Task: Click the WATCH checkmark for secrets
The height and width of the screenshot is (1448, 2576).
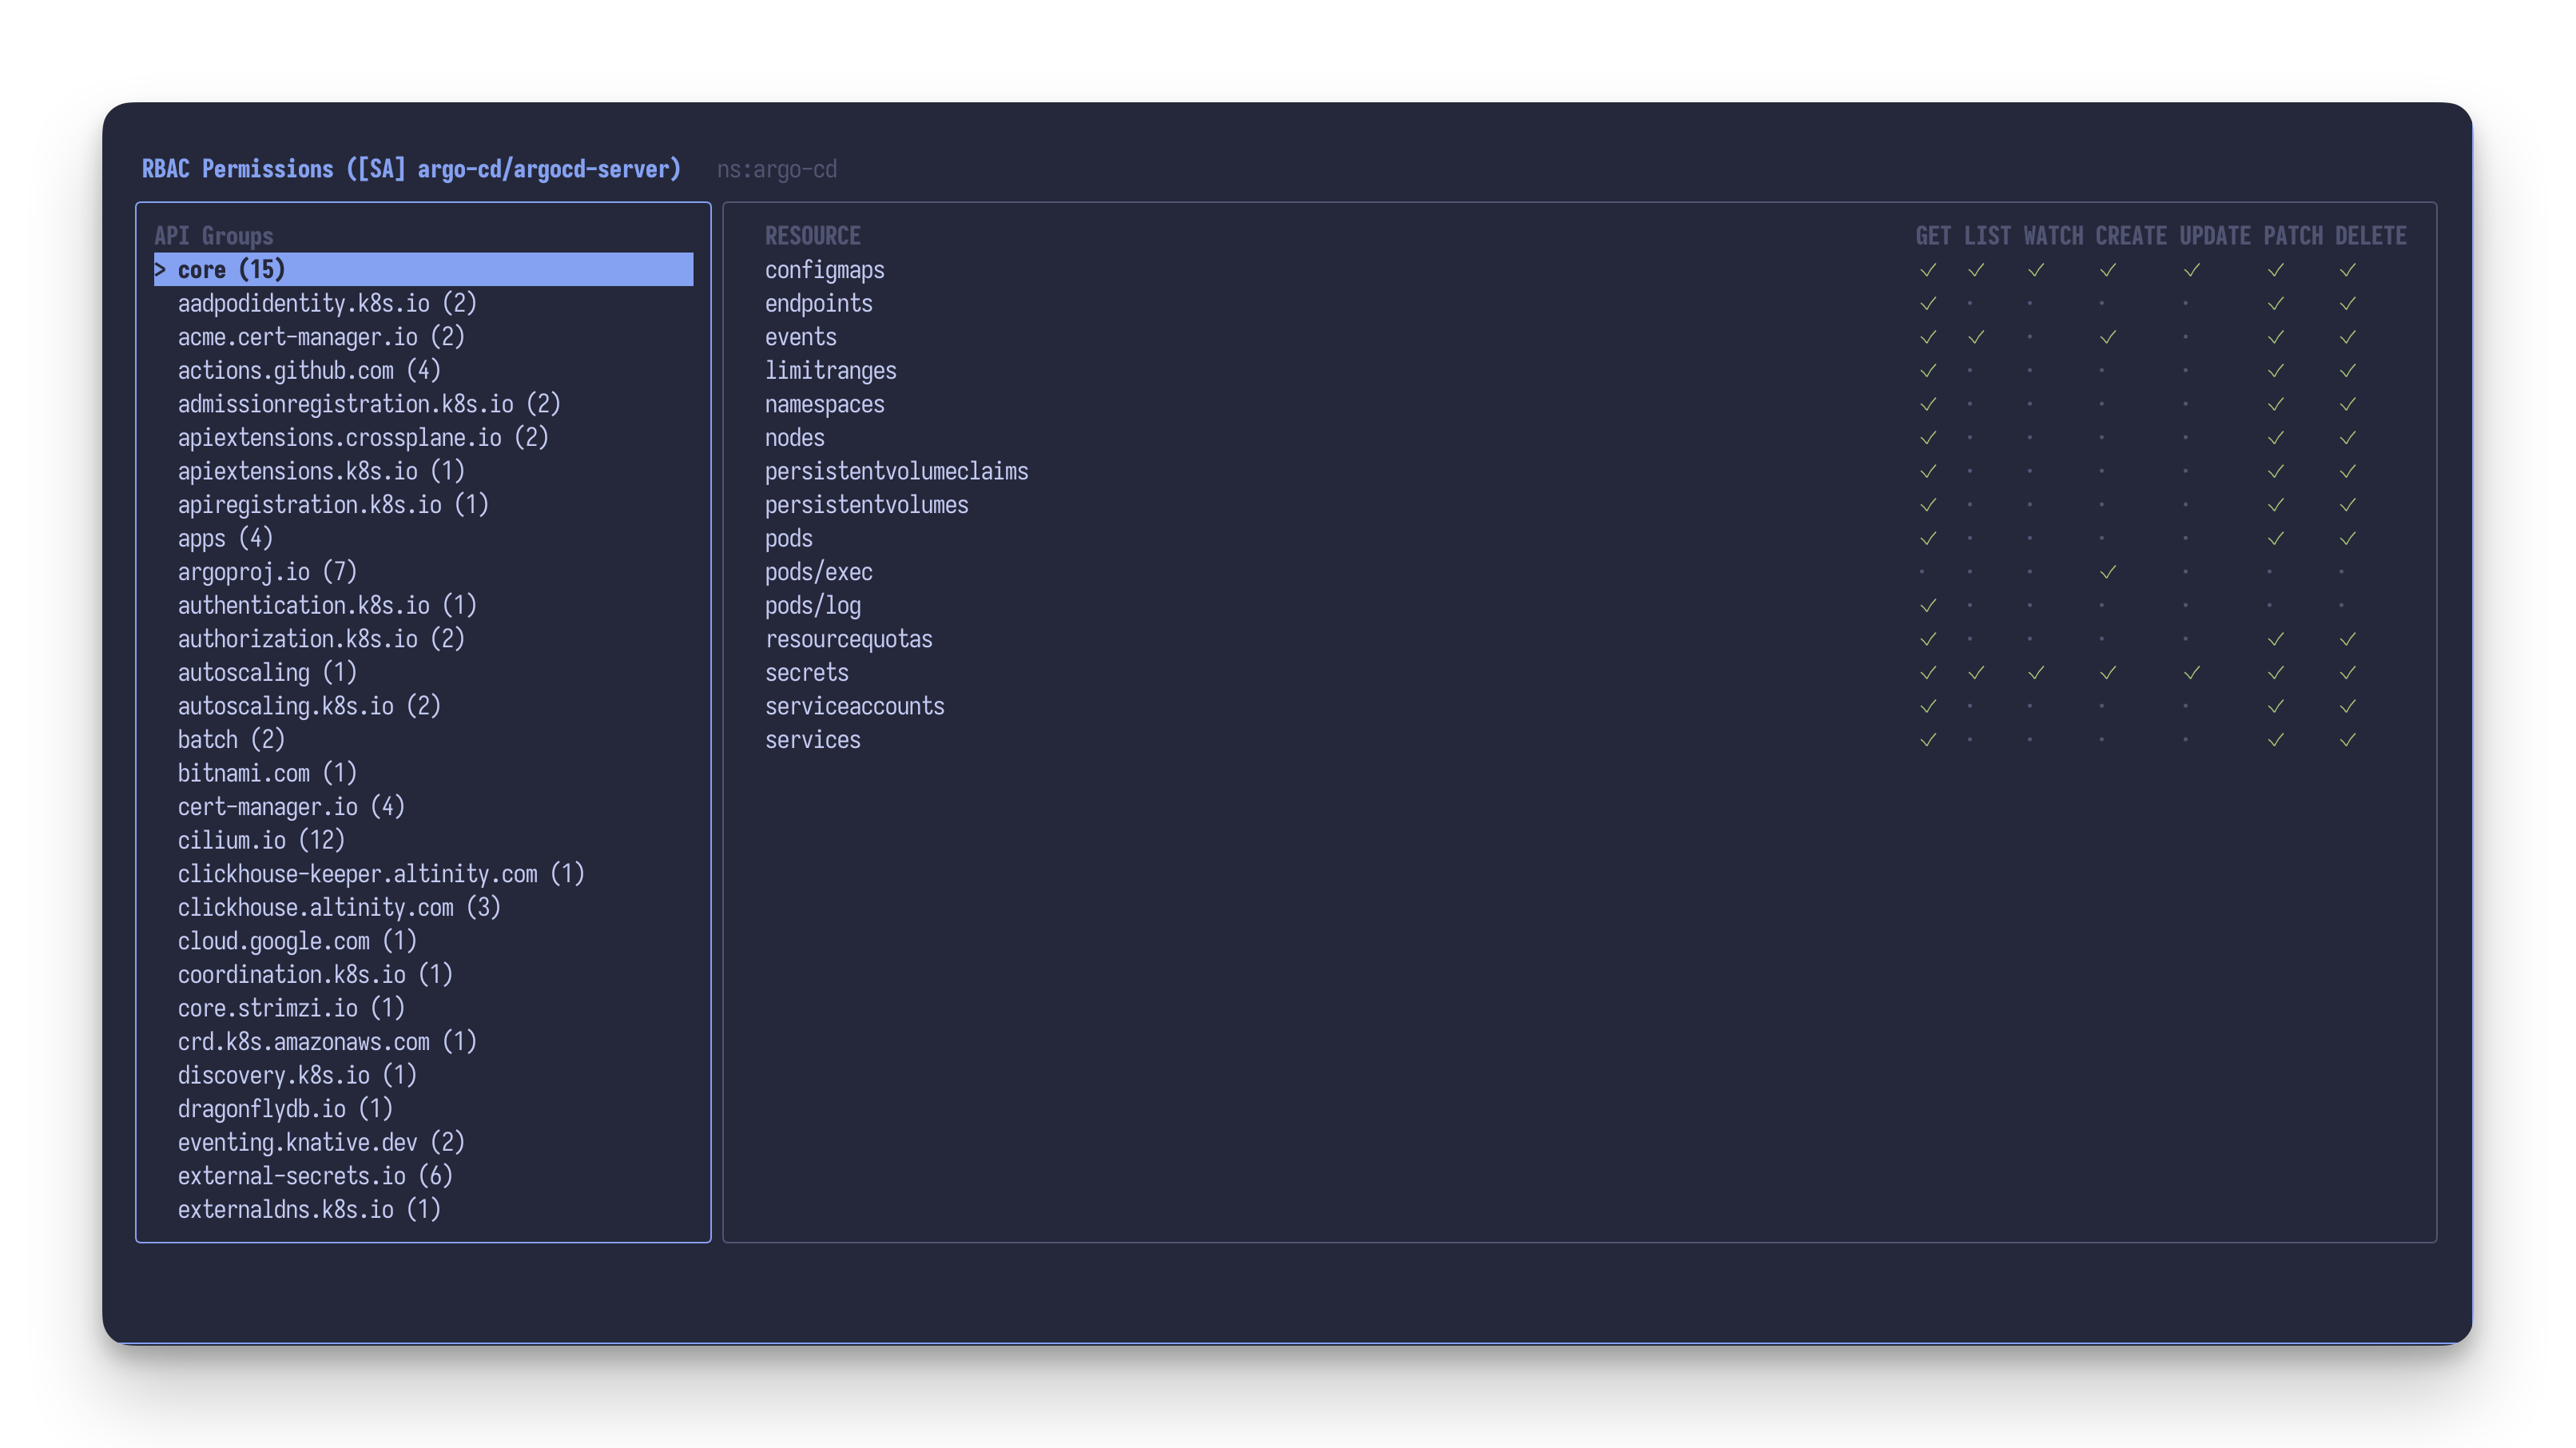Action: 2035,673
